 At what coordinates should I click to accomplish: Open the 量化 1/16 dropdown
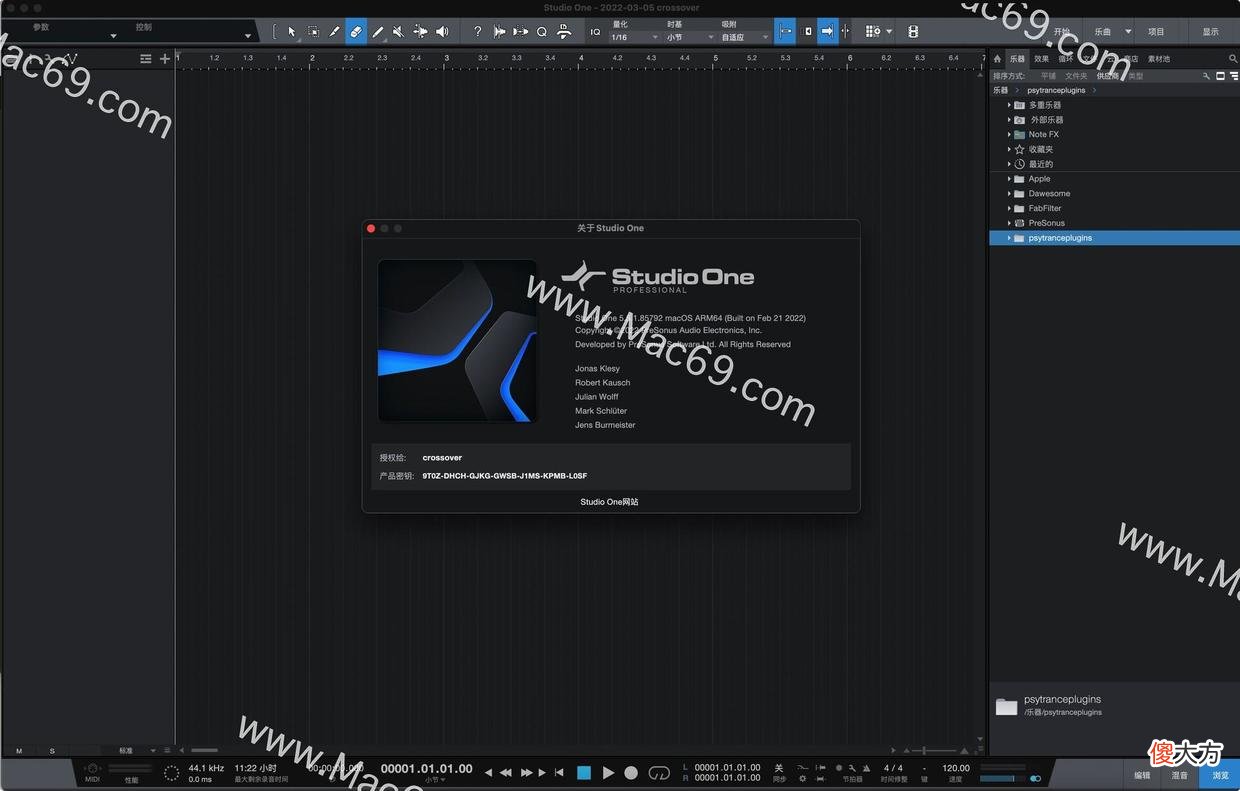coord(634,37)
